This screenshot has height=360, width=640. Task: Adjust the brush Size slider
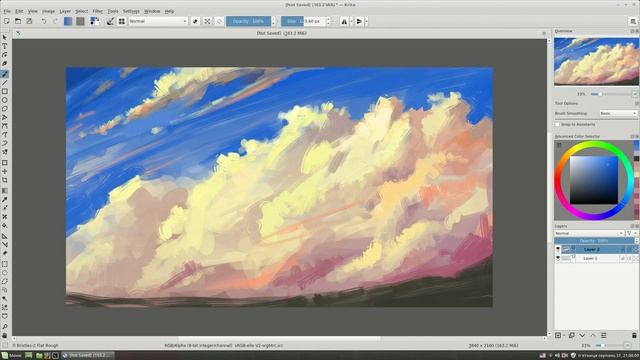point(303,21)
